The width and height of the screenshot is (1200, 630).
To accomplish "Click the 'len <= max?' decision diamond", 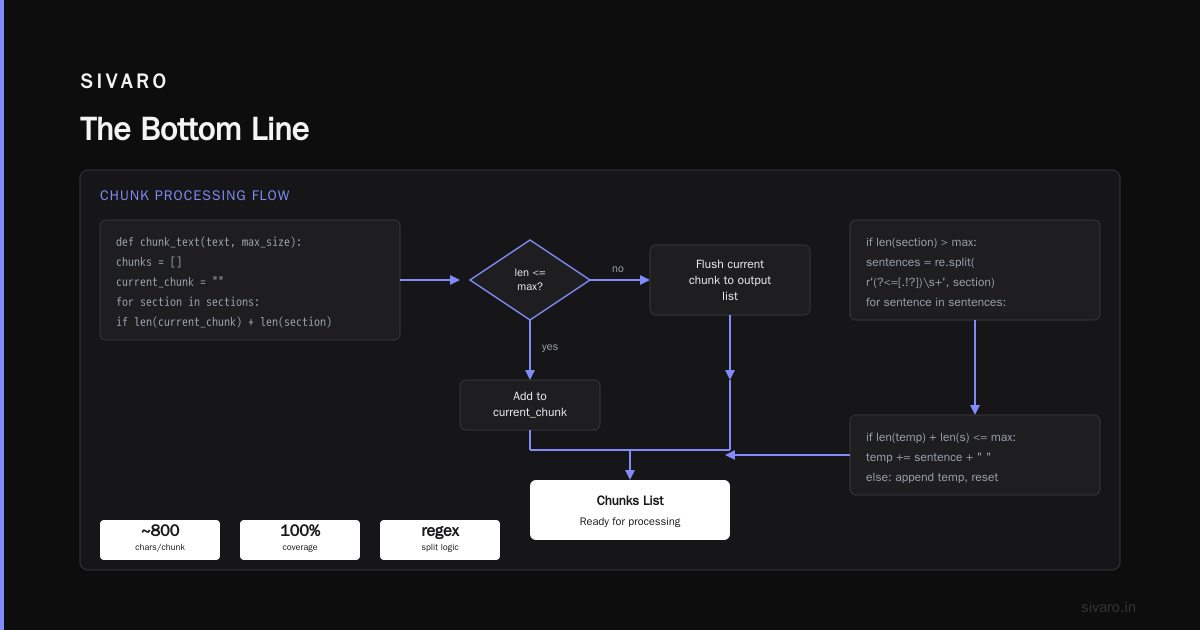I will [x=530, y=280].
